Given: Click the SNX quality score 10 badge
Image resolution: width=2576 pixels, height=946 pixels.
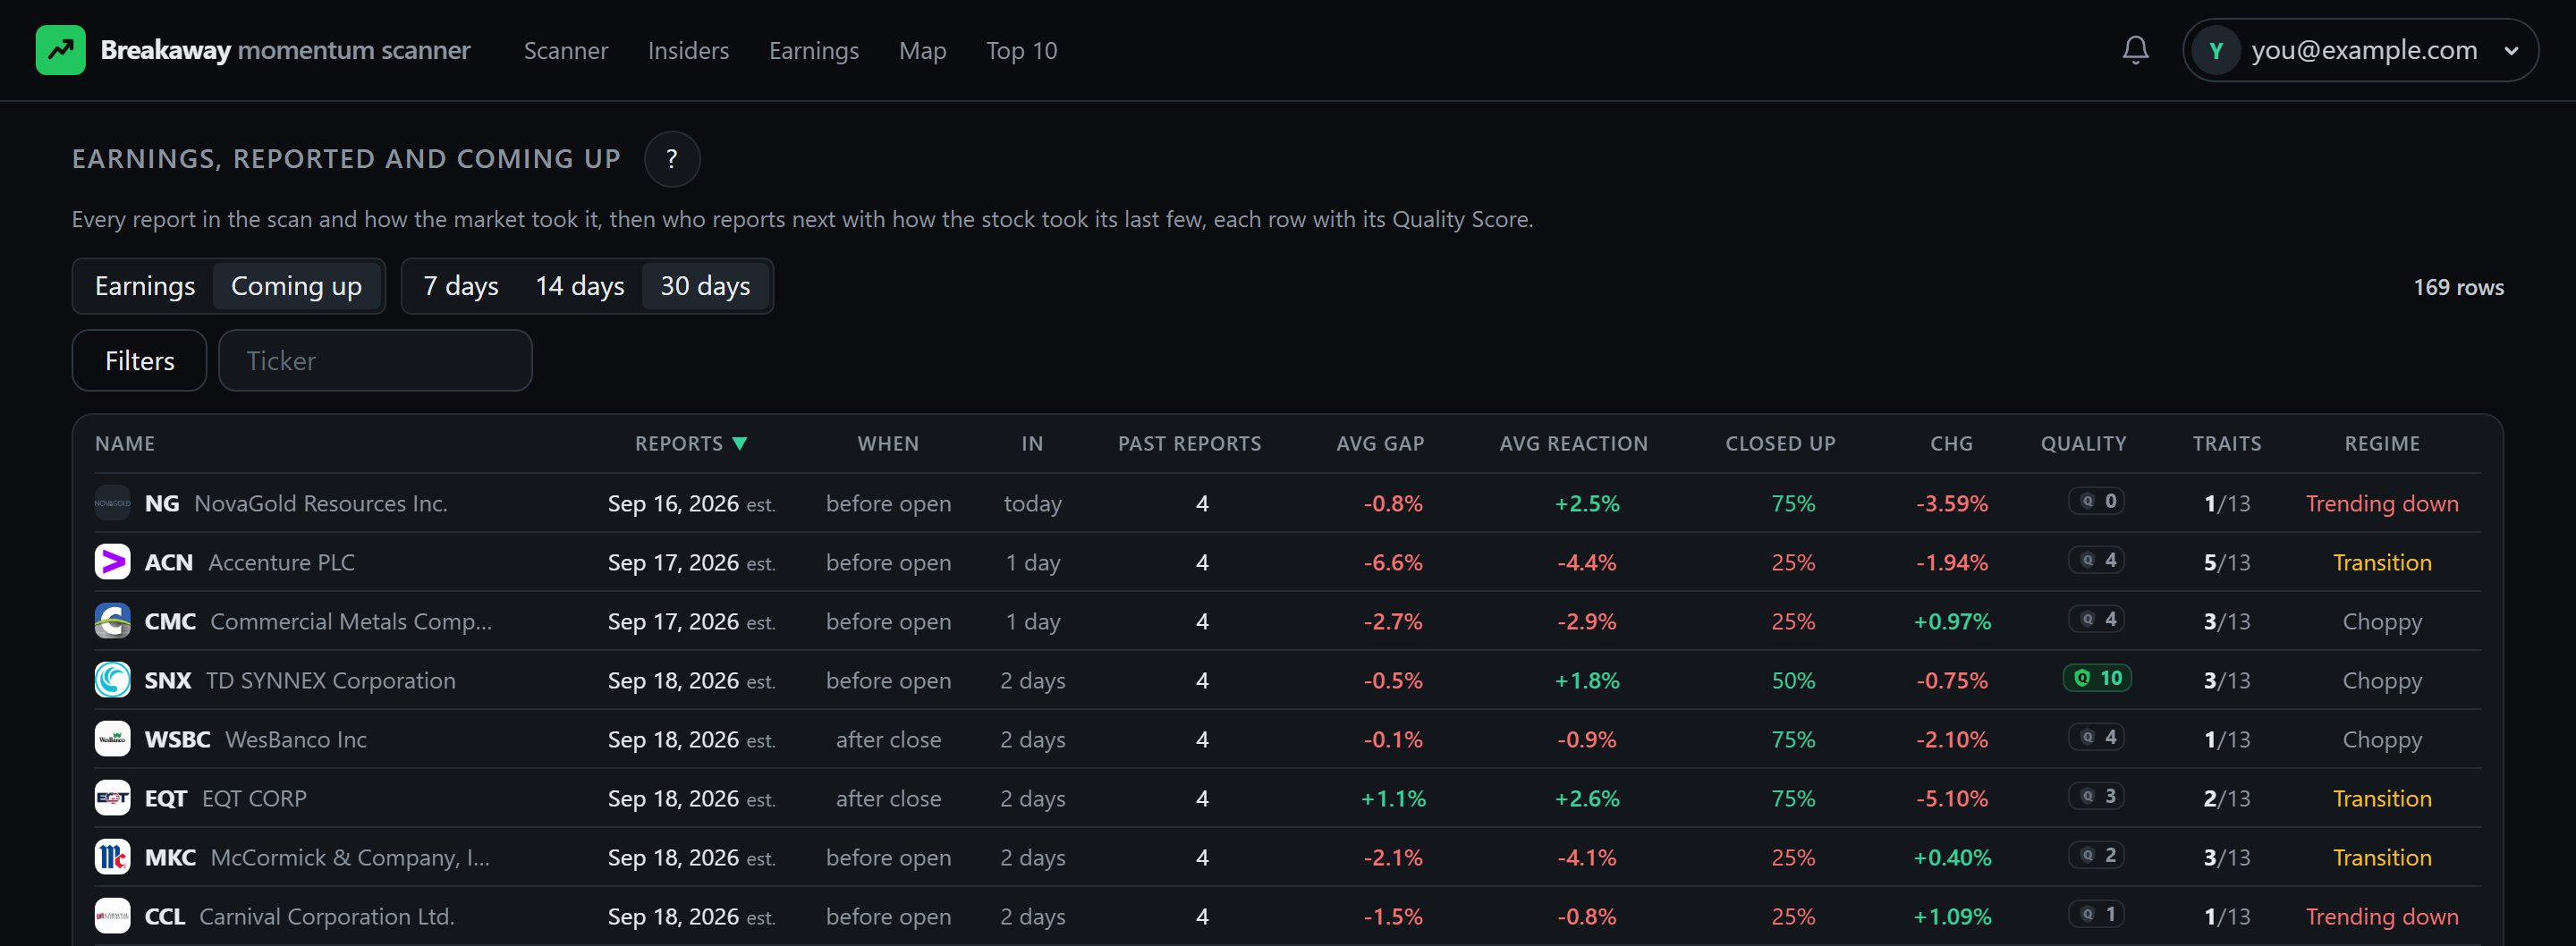Looking at the screenshot, I should (2097, 678).
